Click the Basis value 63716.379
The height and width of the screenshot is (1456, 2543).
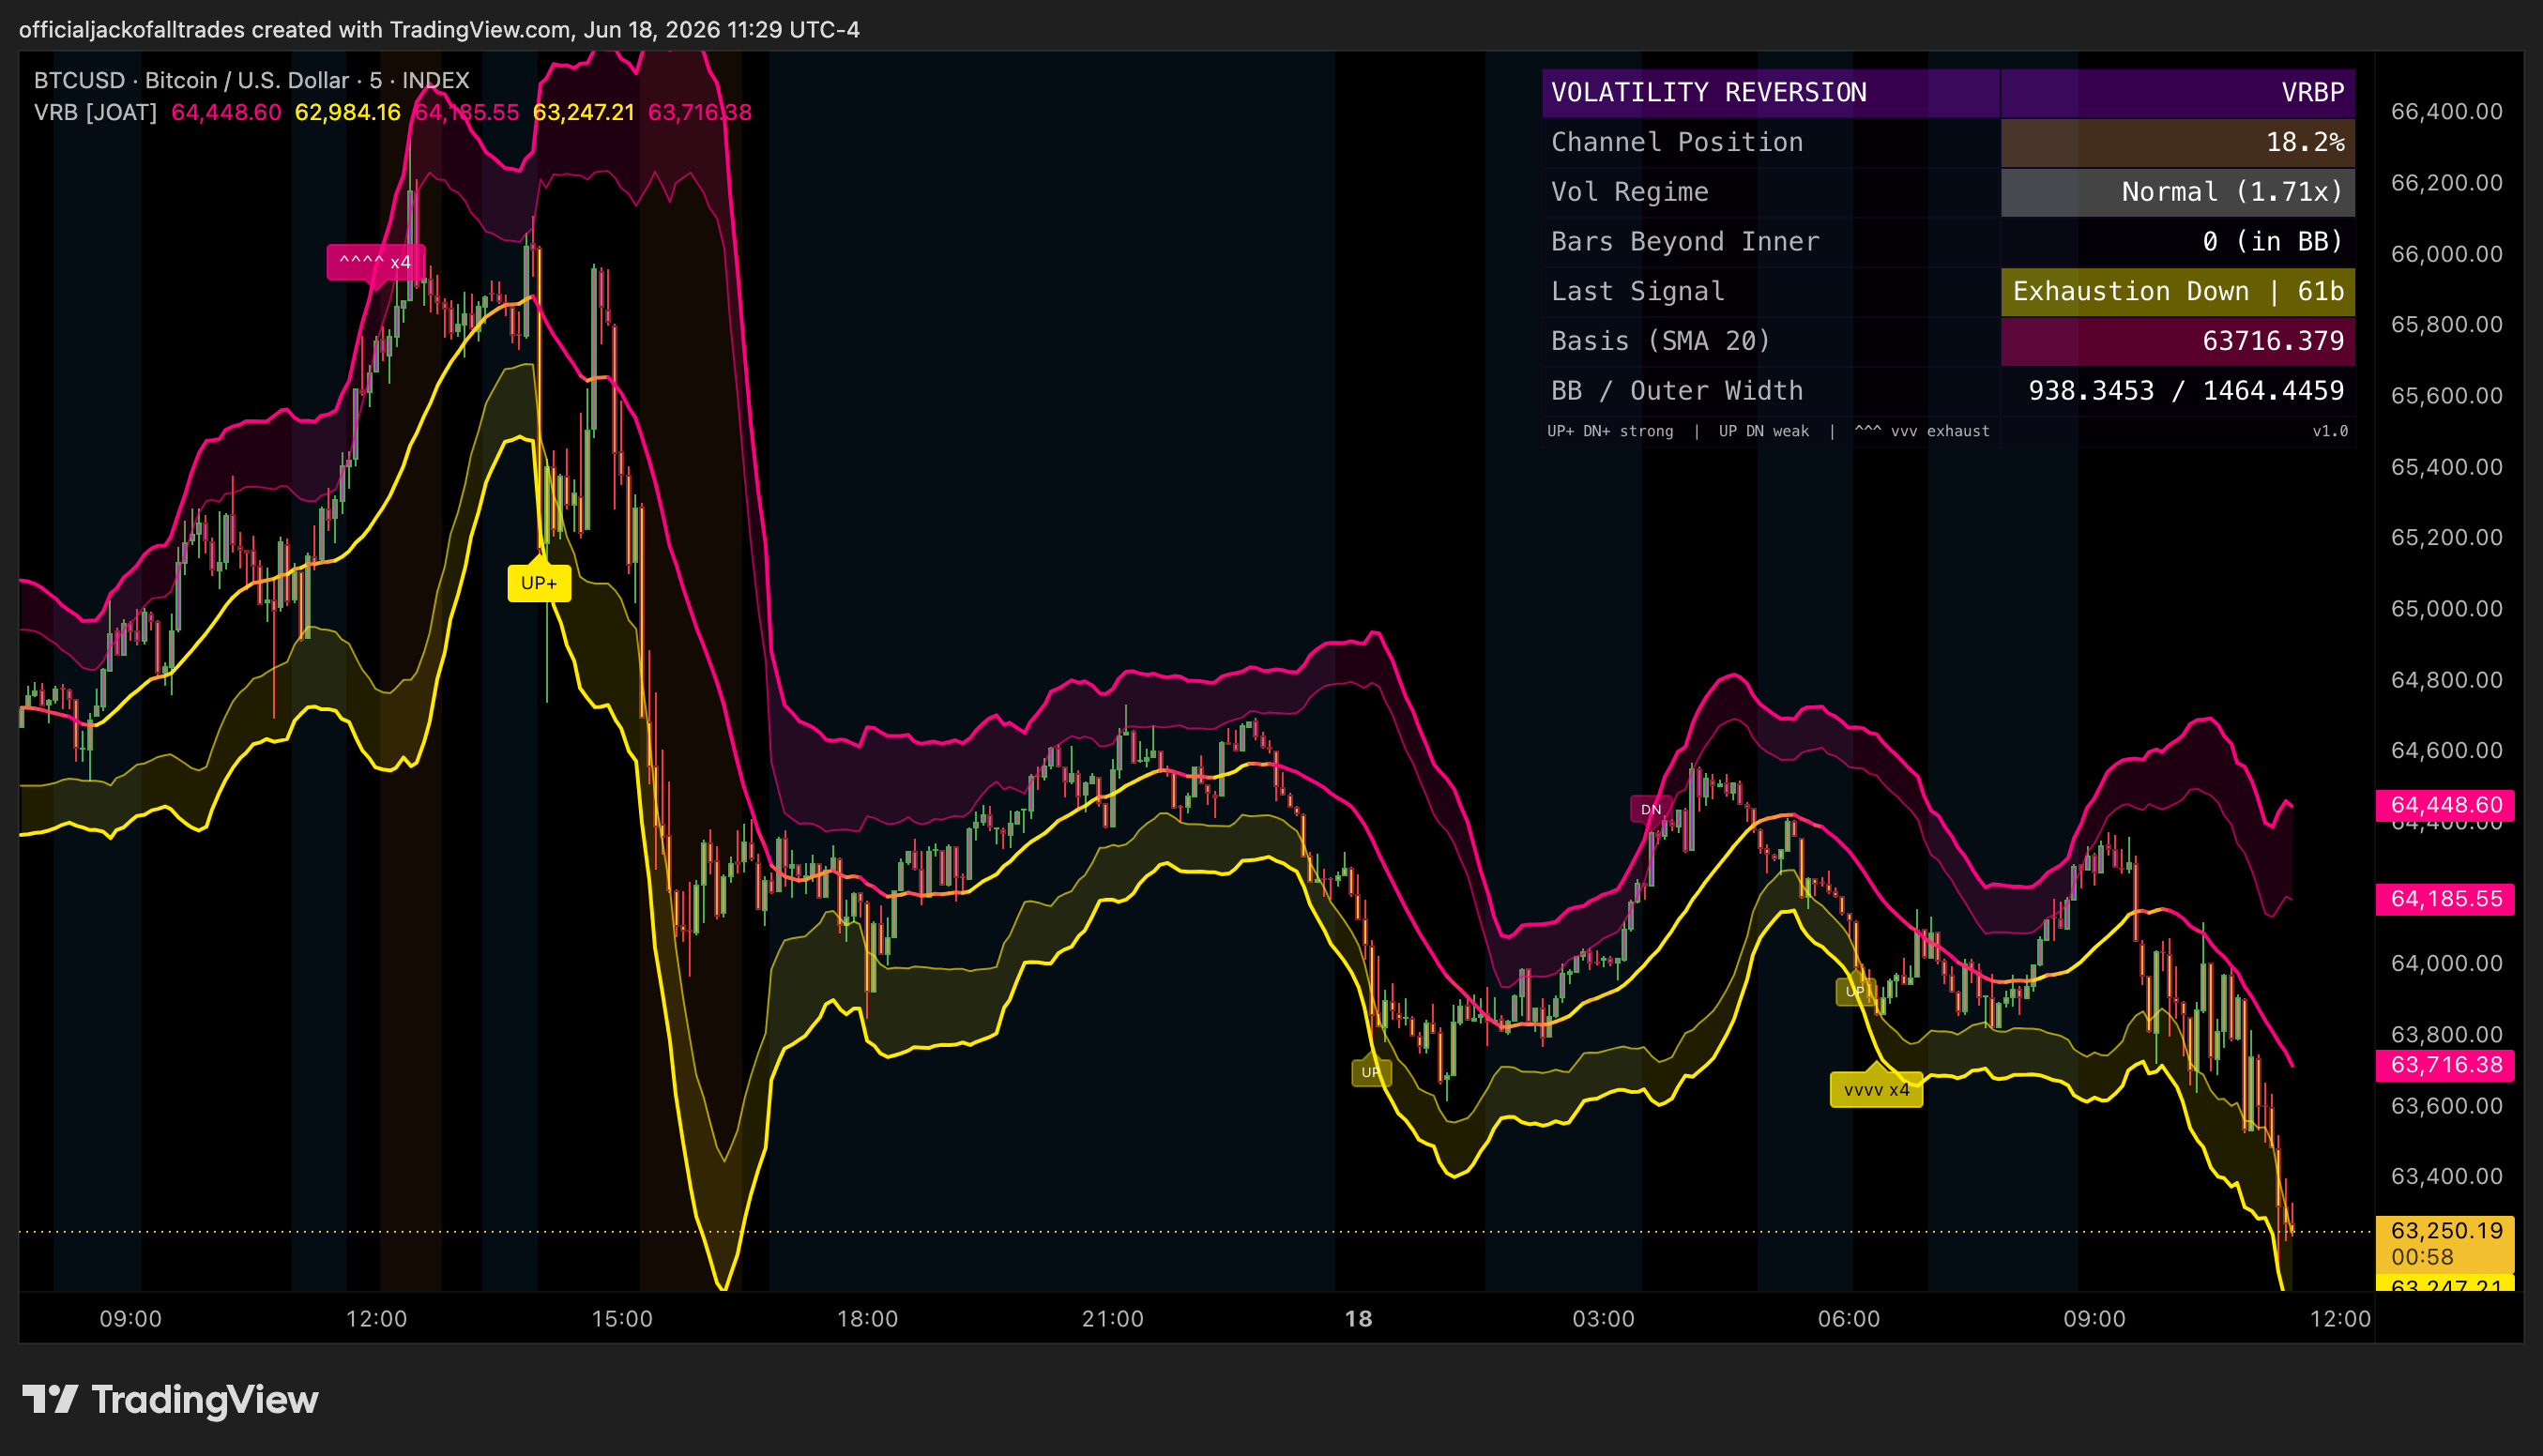(x=2177, y=341)
